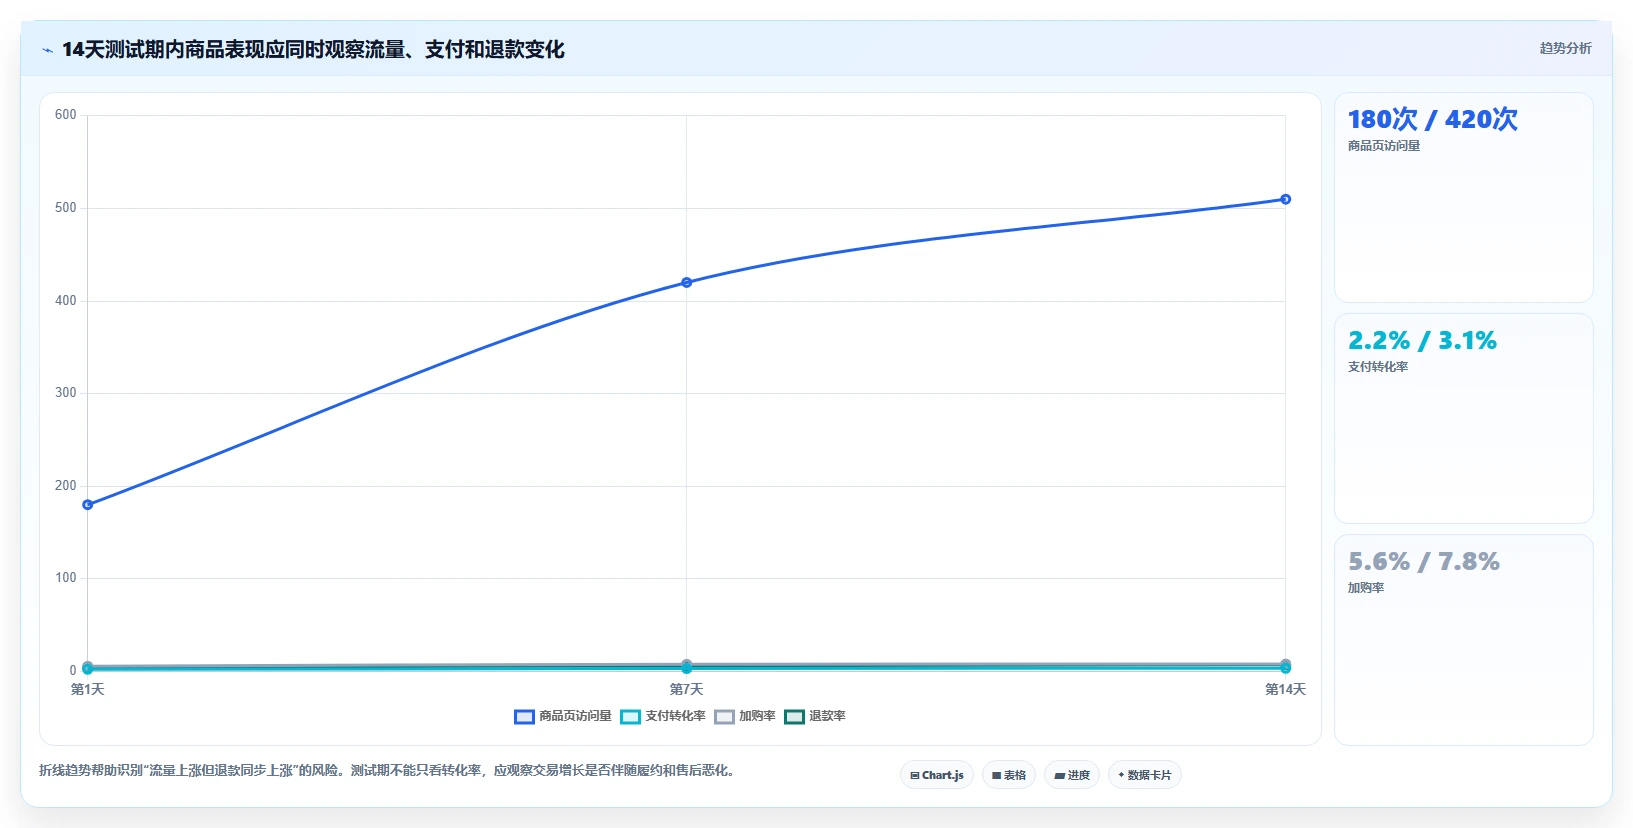Click the 第14天 x-axis label
Viewport: 1633px width, 828px height.
[x=1285, y=689]
